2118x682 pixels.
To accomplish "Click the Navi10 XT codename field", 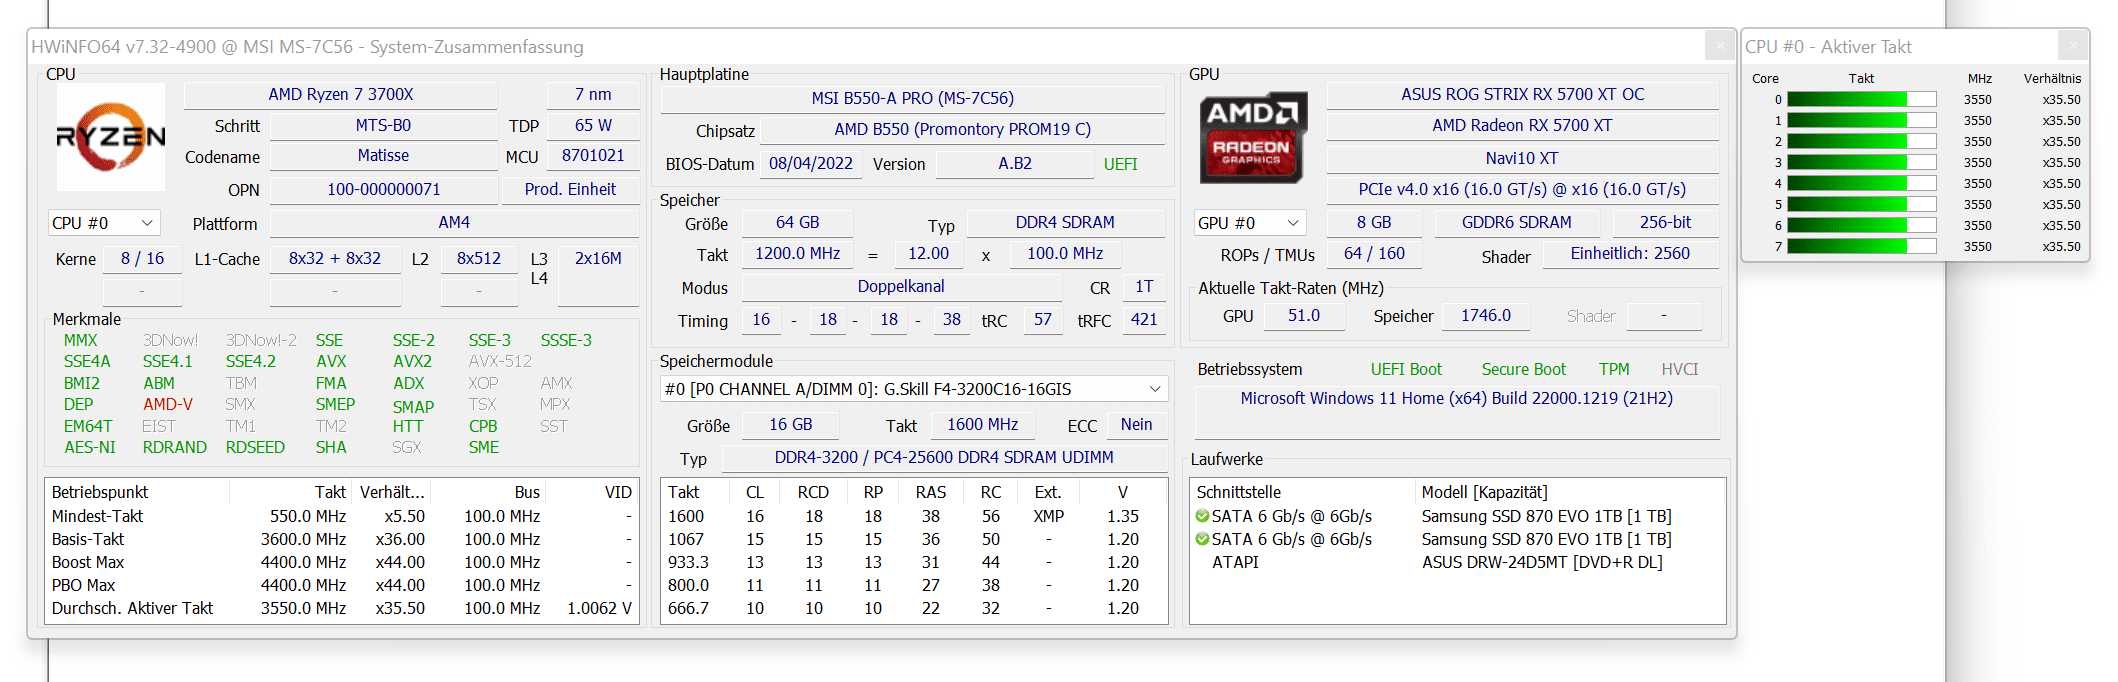I will [1522, 159].
